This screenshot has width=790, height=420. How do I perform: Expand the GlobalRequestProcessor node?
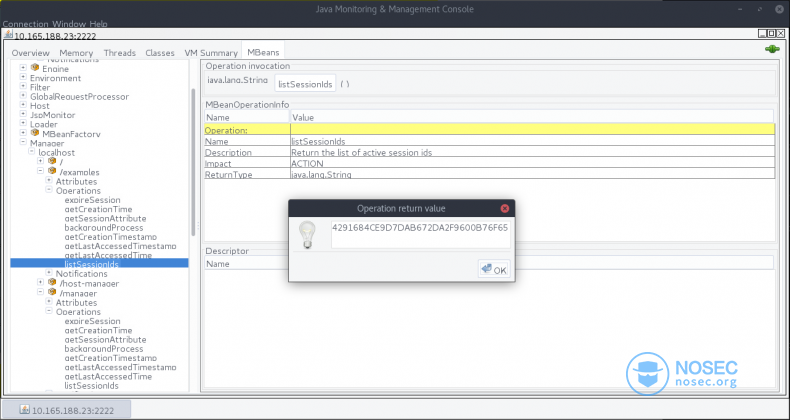point(23,95)
